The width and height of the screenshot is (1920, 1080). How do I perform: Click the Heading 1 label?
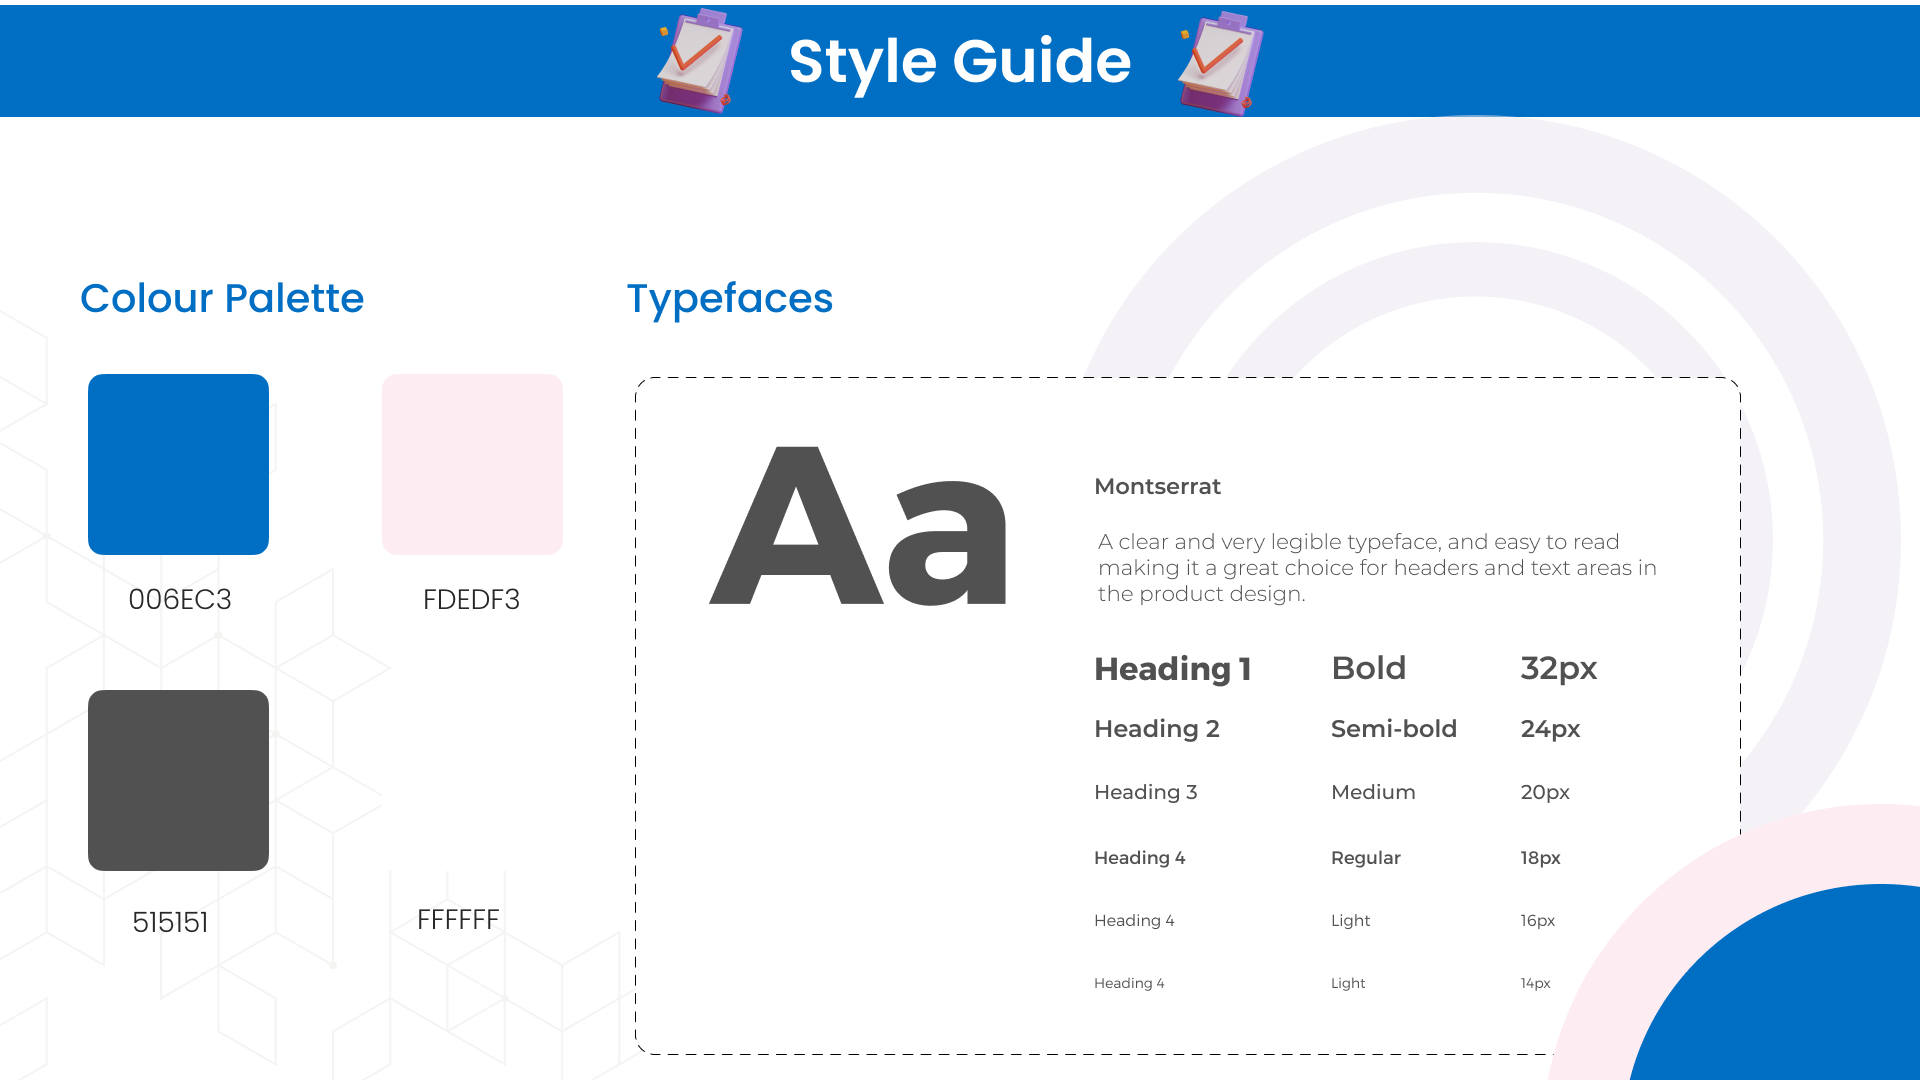click(x=1173, y=668)
